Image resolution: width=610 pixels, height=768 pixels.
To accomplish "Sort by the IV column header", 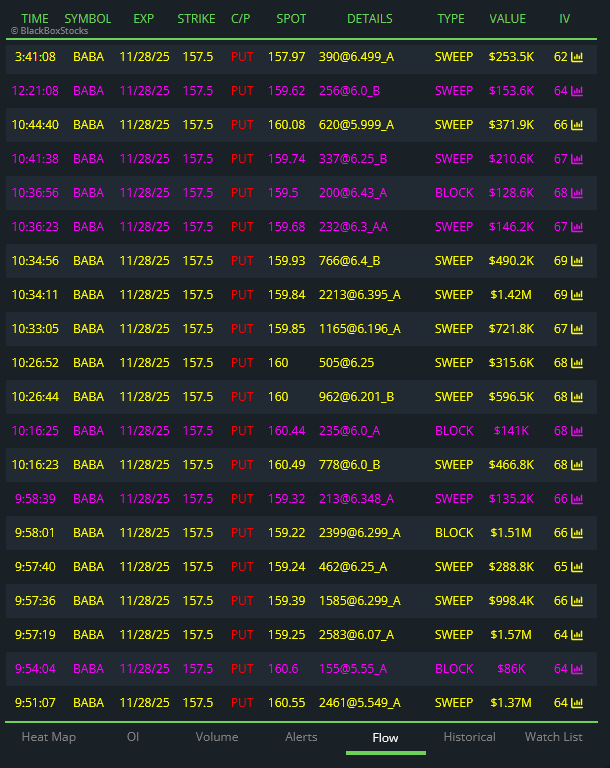I will [564, 19].
